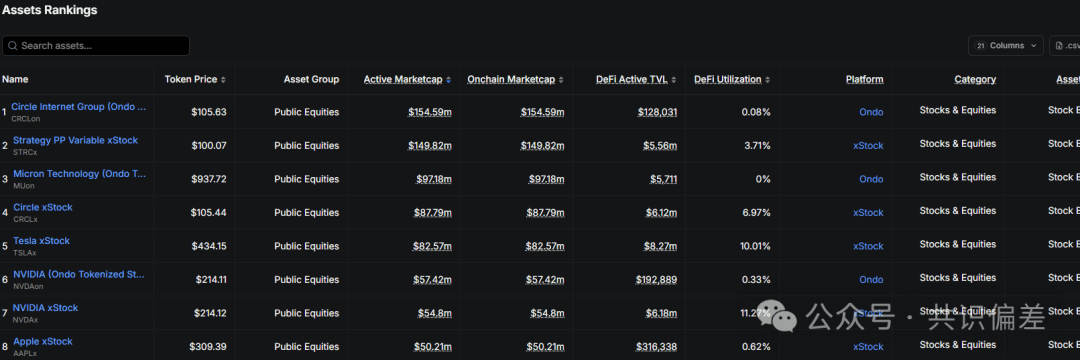Click the DeFi Utilization sort arrows icon

(767, 80)
